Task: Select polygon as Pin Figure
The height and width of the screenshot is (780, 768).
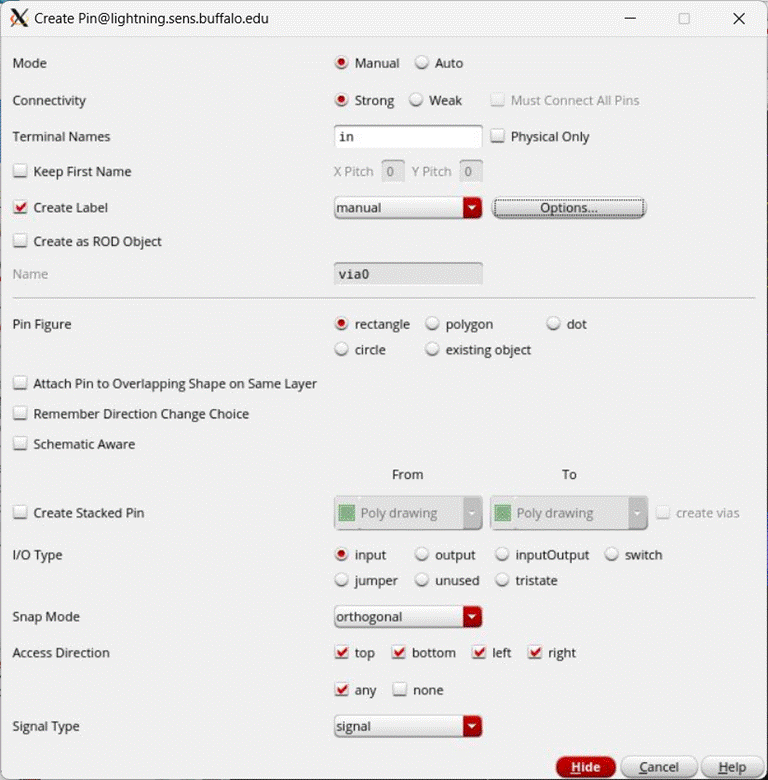Action: (433, 324)
